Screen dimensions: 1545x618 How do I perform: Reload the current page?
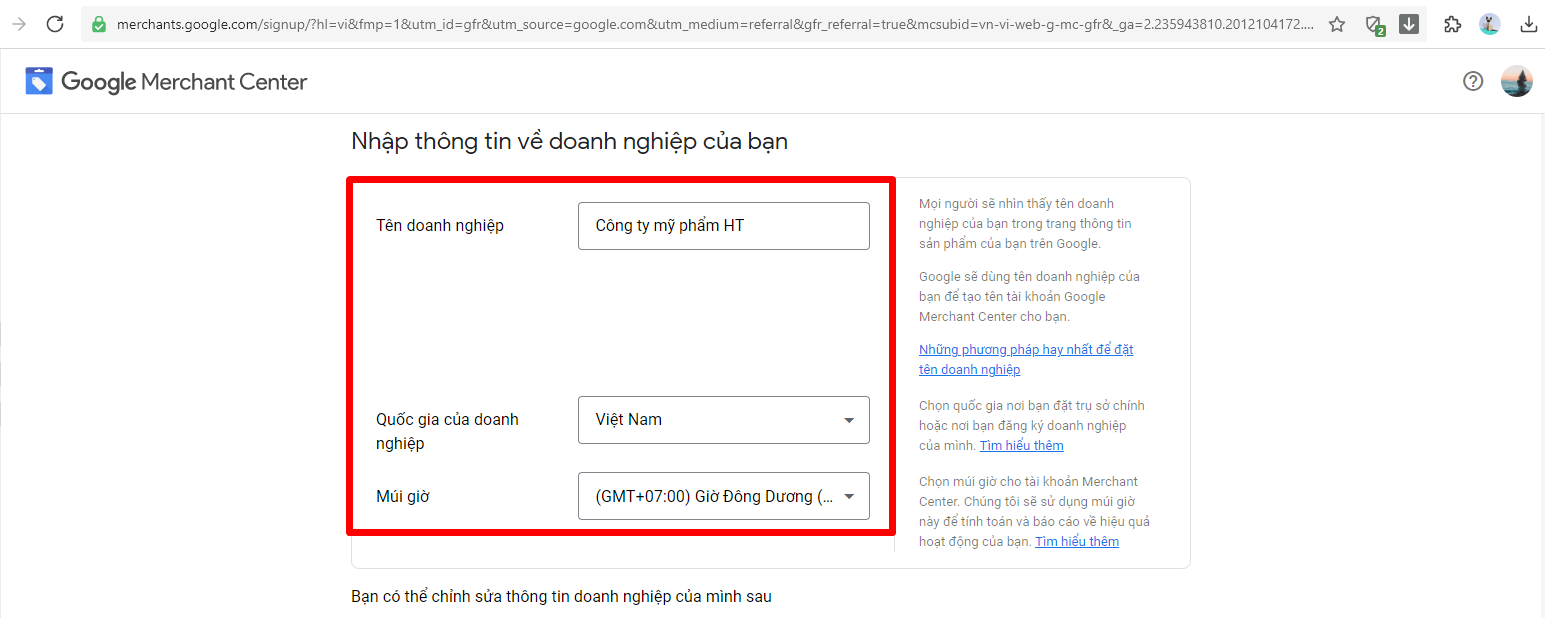point(55,24)
